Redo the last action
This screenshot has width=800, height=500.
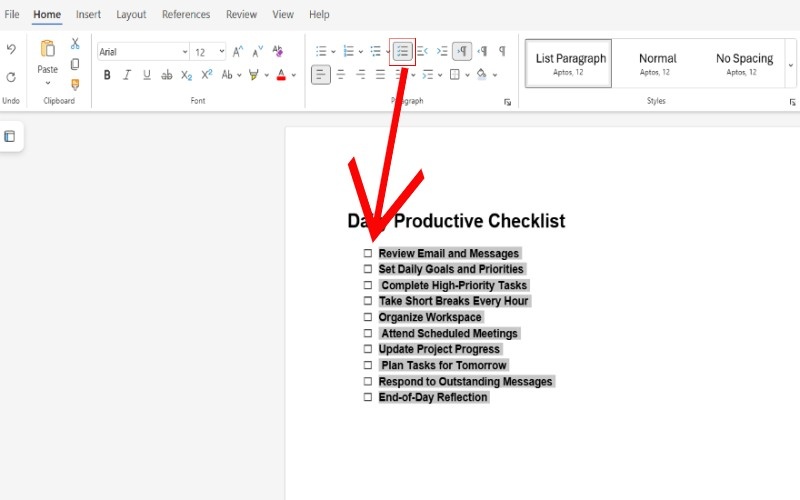11,77
